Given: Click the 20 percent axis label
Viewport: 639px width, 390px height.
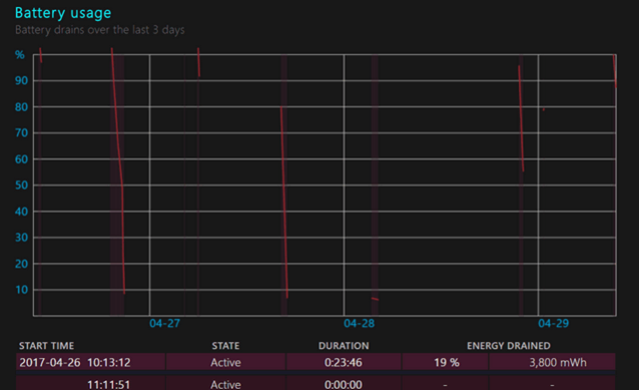Looking at the screenshot, I should (22, 264).
